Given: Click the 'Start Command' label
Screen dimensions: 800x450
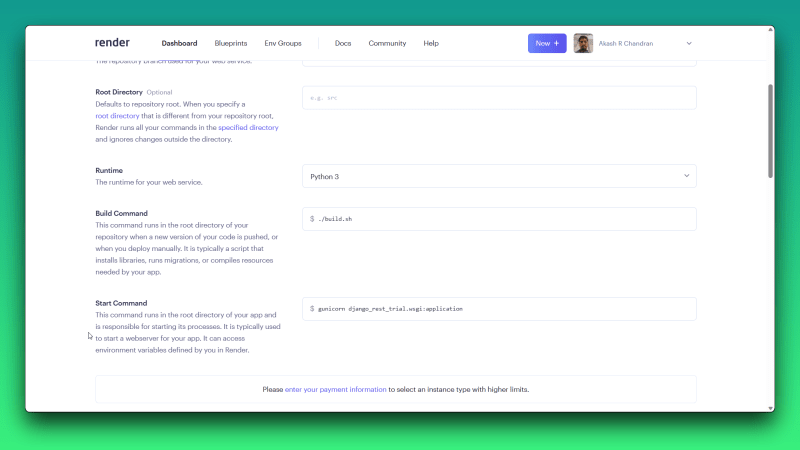Looking at the screenshot, I should [x=121, y=303].
